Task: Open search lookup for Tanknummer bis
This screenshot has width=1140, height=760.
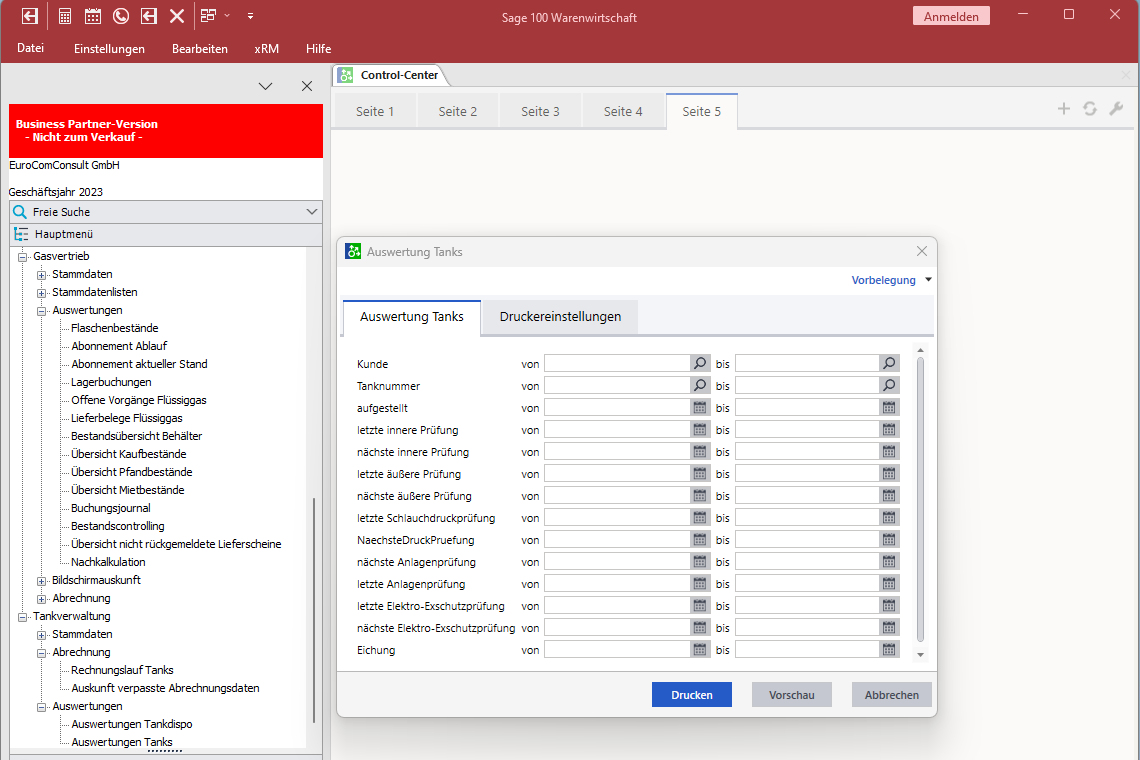Action: click(x=889, y=386)
